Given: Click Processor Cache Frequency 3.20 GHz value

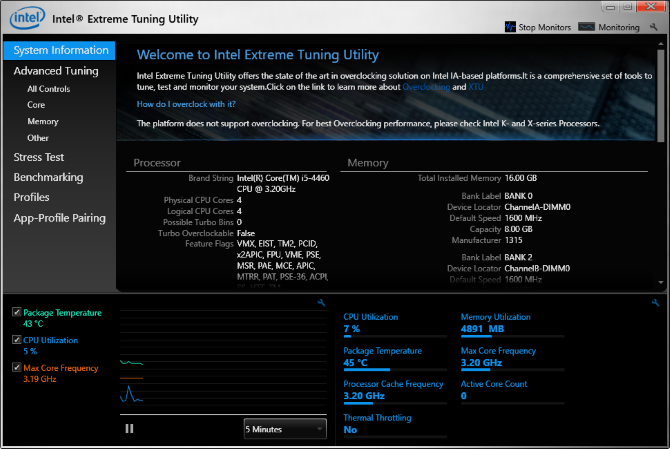Looking at the screenshot, I should pos(364,396).
